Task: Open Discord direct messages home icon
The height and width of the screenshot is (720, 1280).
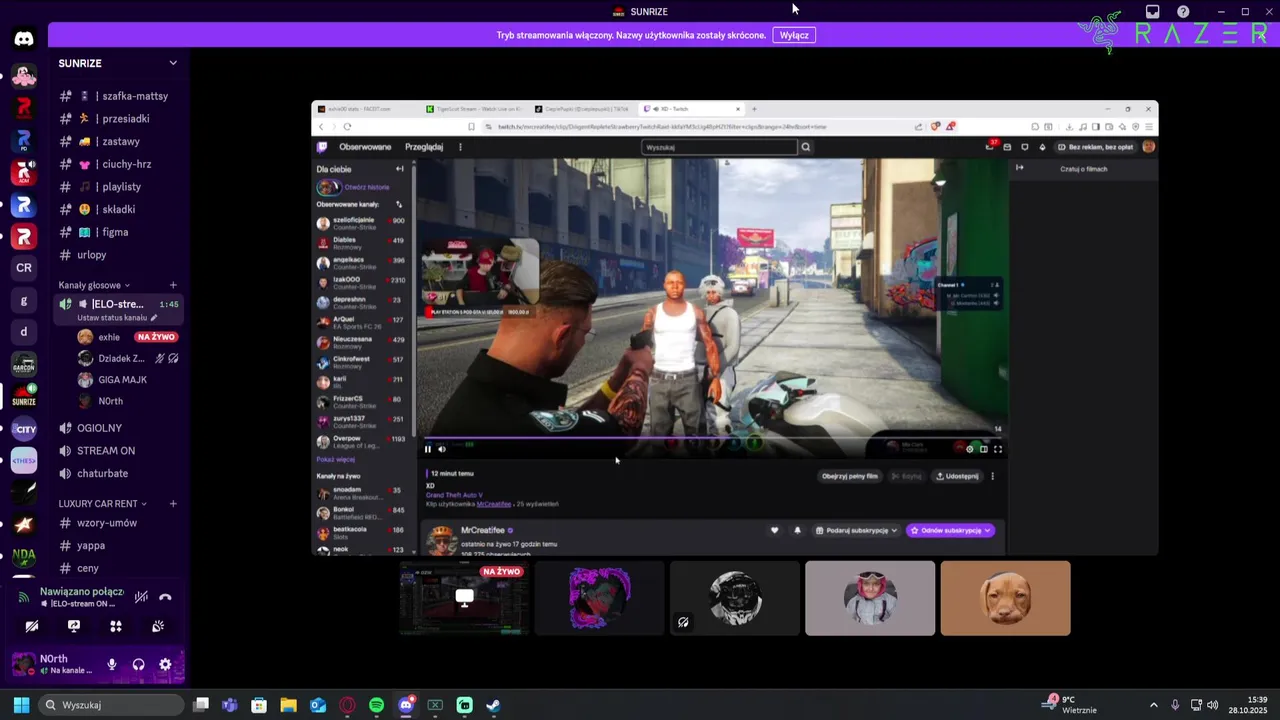Action: (x=24, y=39)
